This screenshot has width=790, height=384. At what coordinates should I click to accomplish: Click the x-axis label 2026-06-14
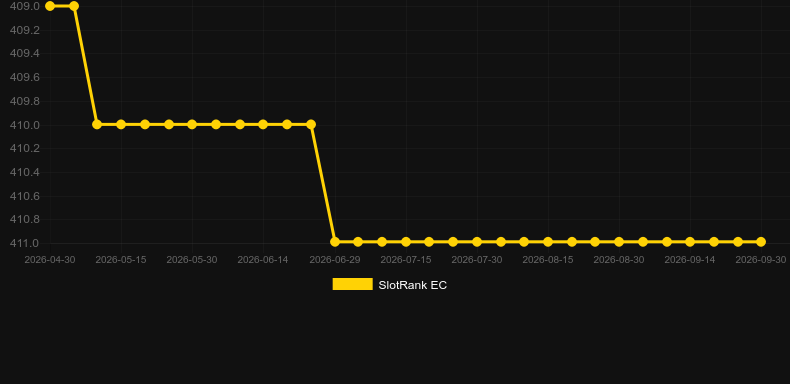click(263, 260)
